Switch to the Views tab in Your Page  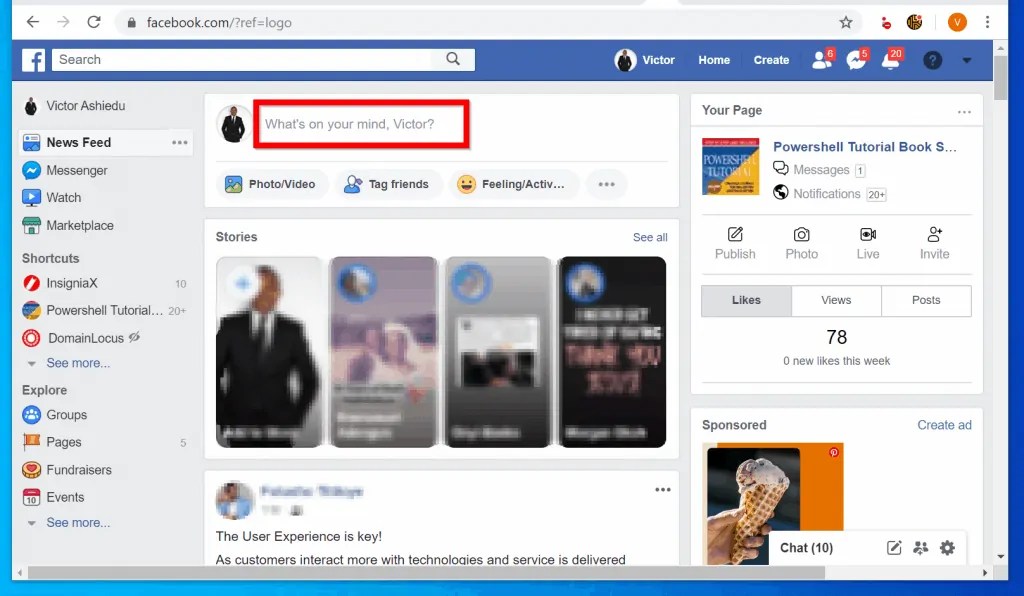pyautogui.click(x=836, y=300)
